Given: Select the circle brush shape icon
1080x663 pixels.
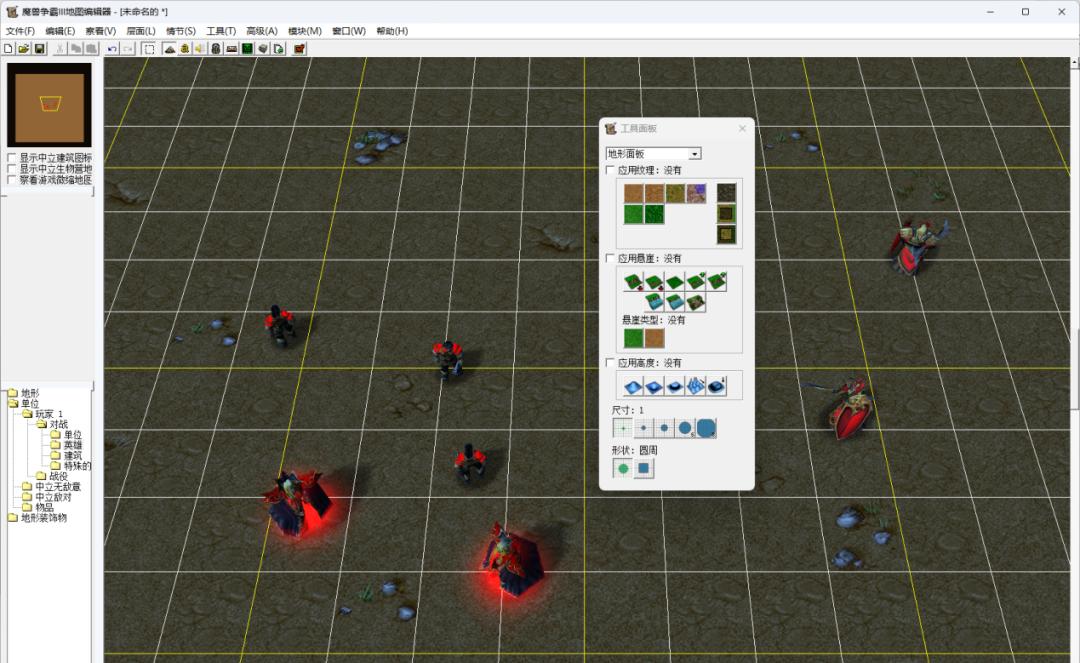Looking at the screenshot, I should point(622,468).
